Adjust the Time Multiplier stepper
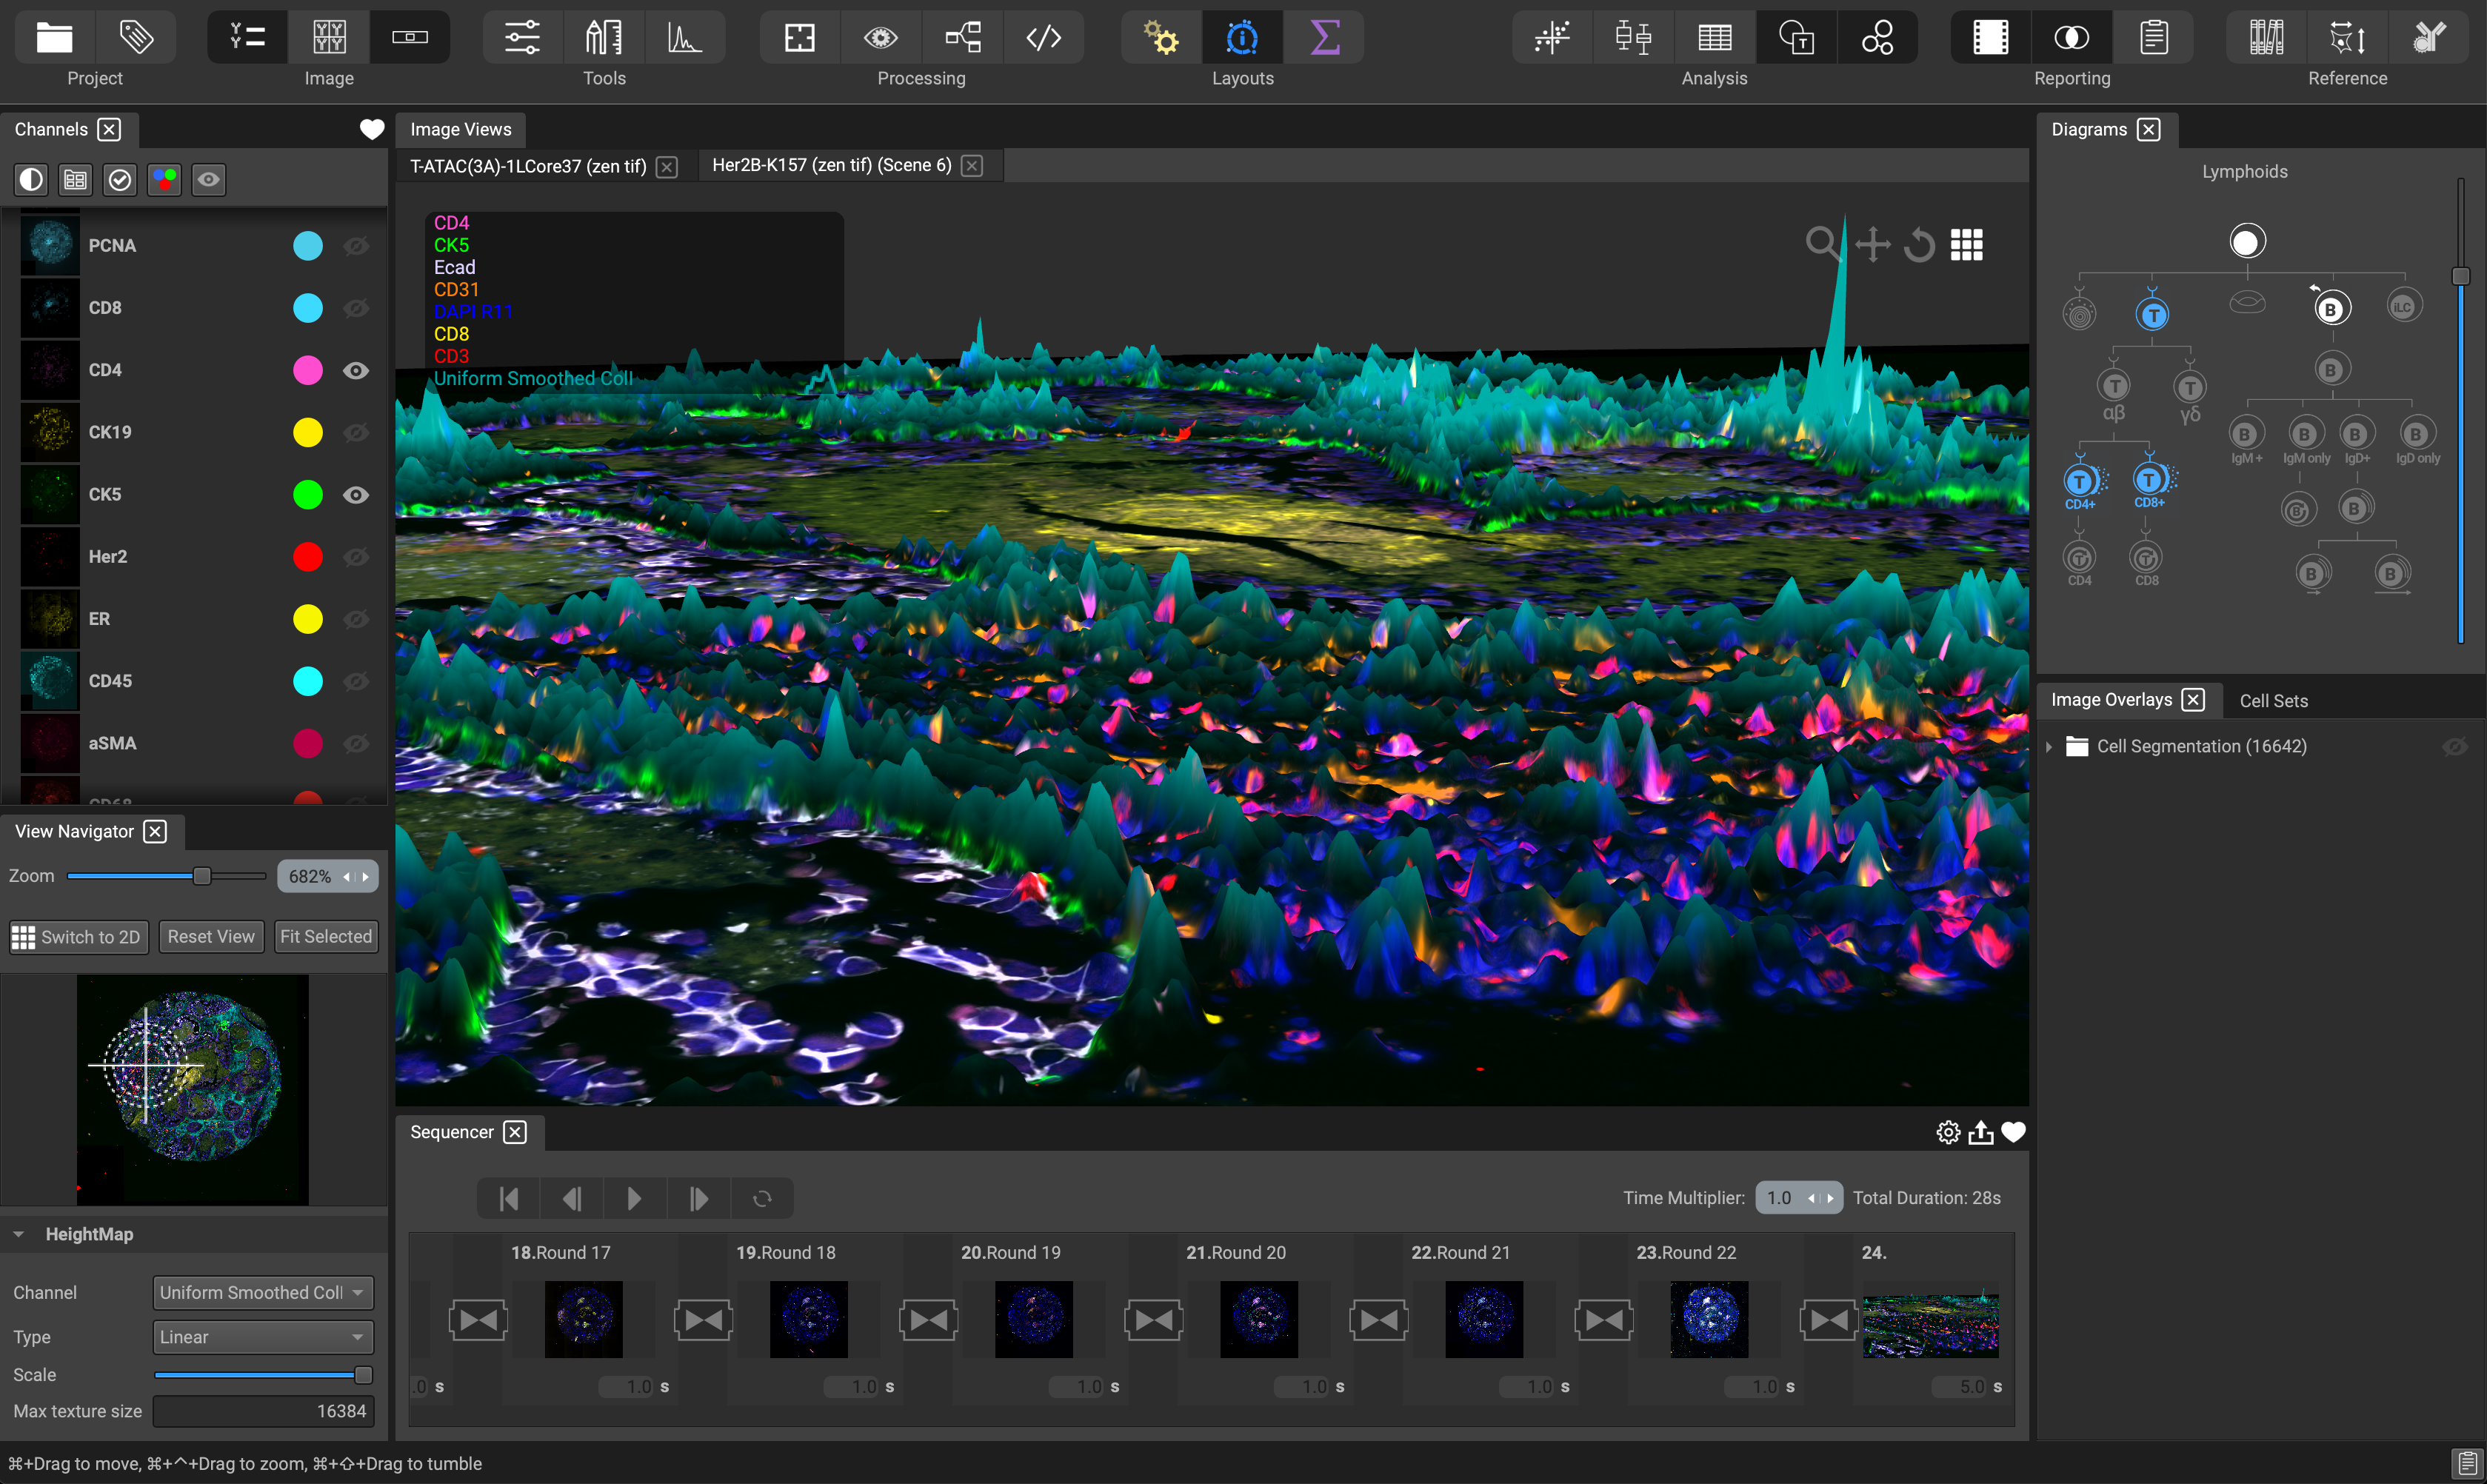 pos(1821,1198)
